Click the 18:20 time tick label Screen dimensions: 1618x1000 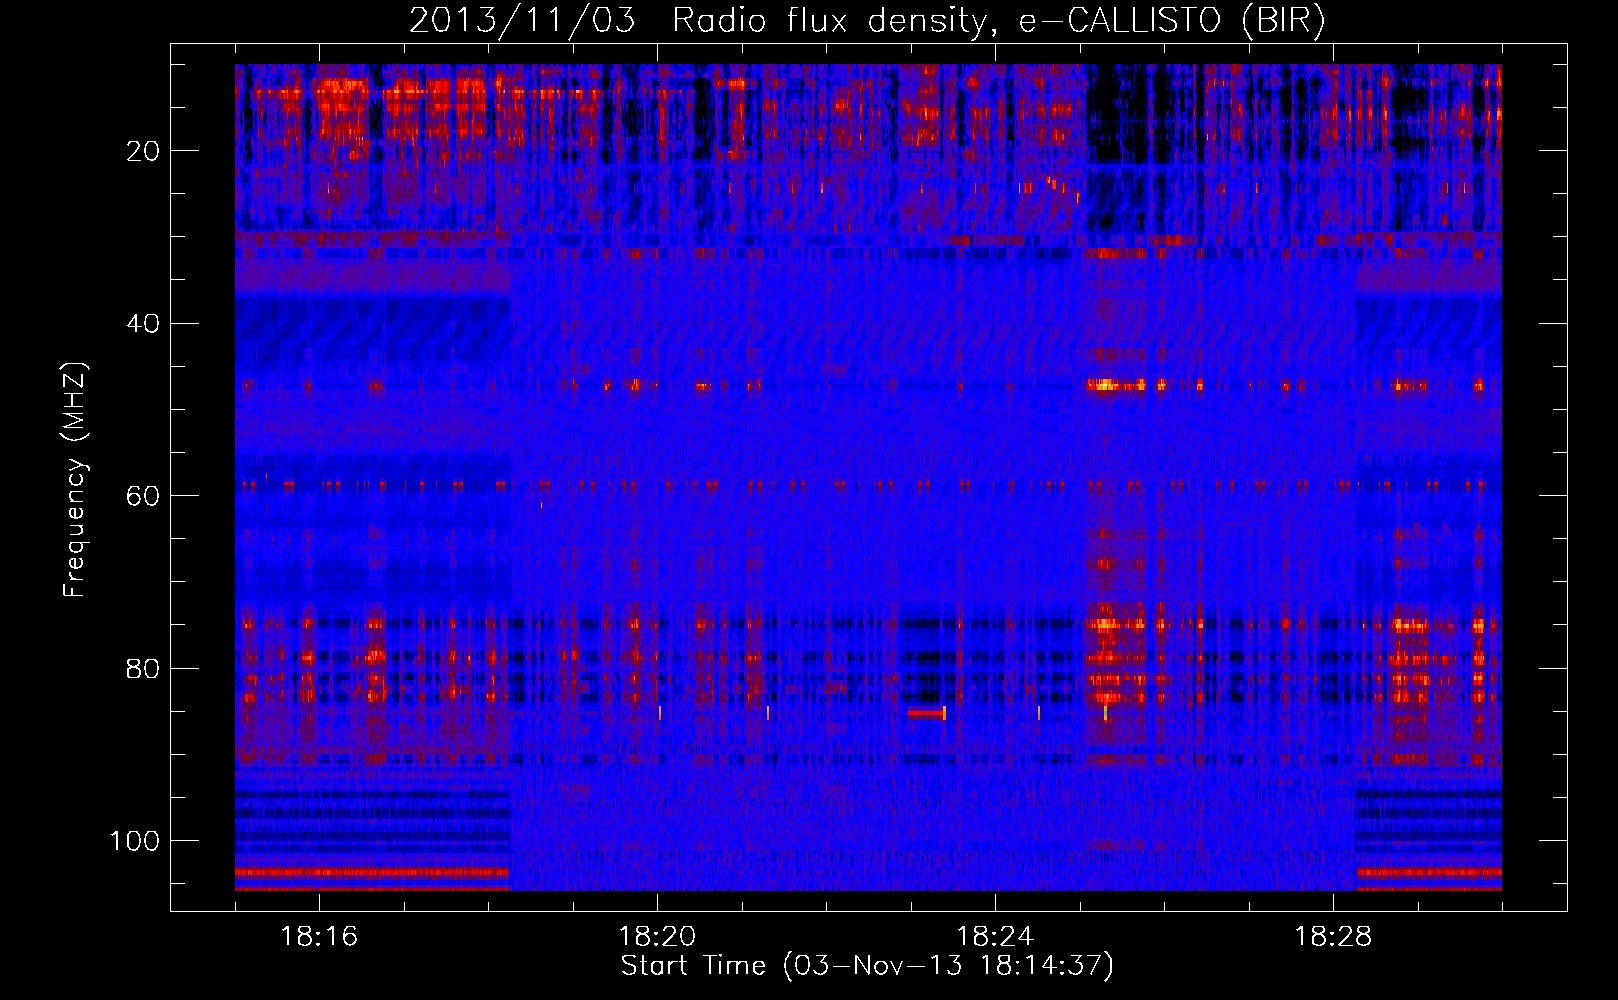[x=657, y=937]
